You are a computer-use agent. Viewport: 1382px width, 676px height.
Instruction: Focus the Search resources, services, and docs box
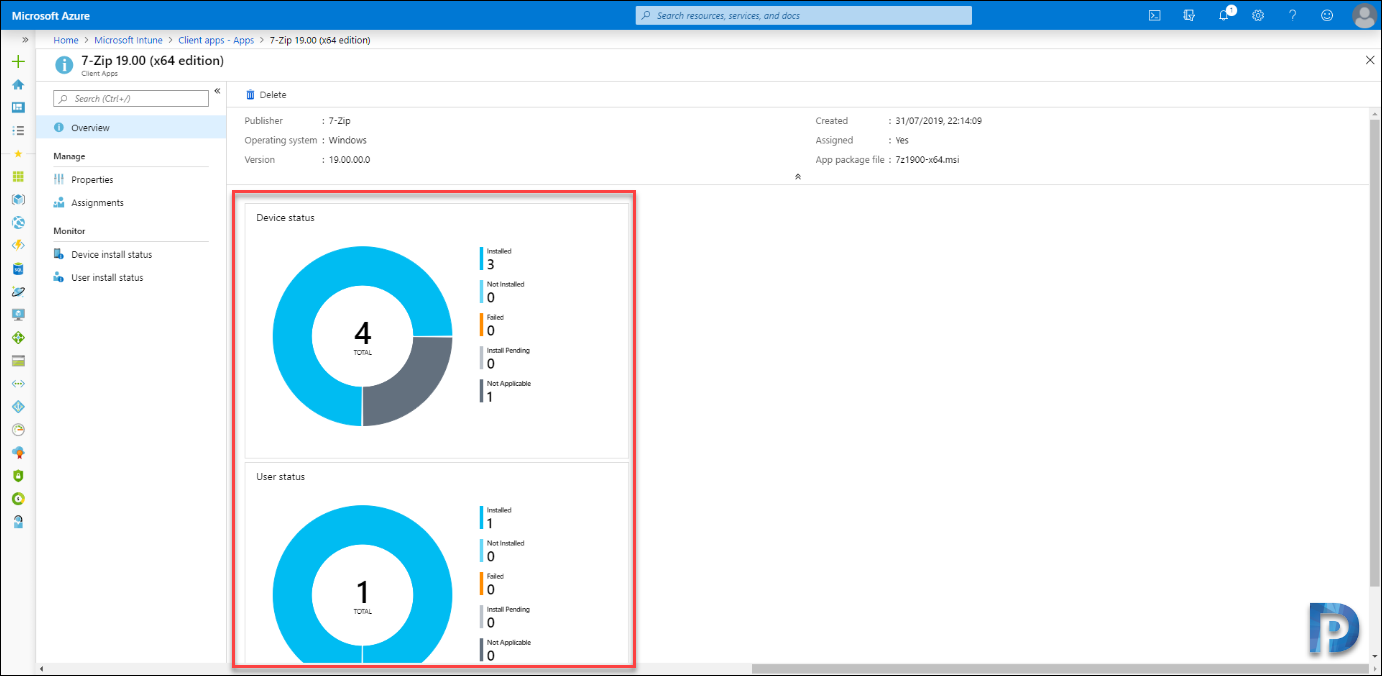[x=804, y=15]
